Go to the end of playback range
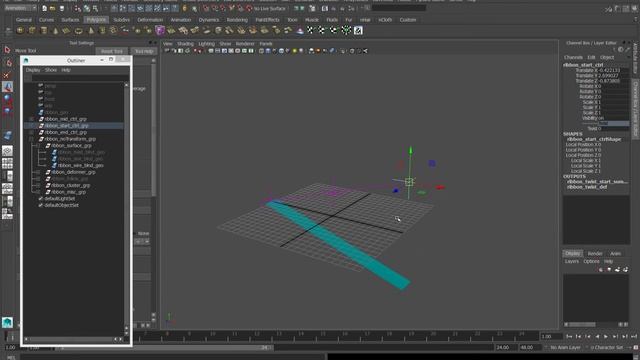The image size is (640, 360). 634,336
